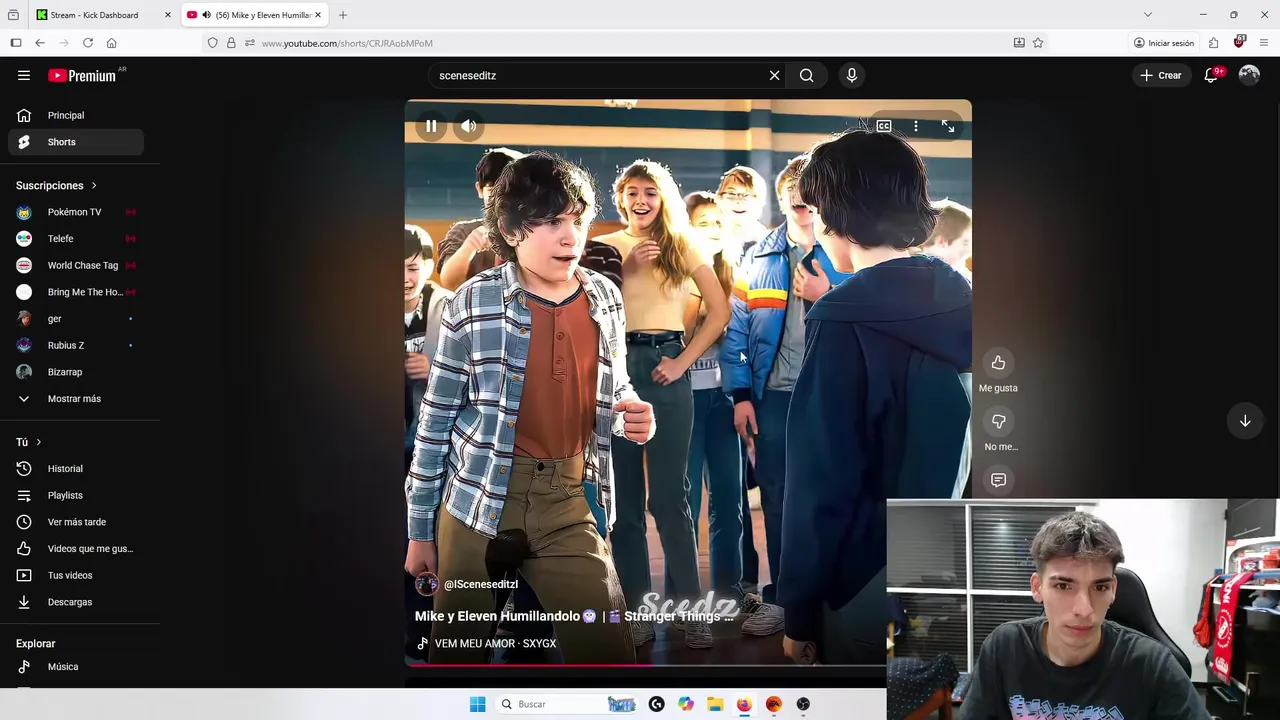Open the World Chase Tag channel

pos(76,265)
